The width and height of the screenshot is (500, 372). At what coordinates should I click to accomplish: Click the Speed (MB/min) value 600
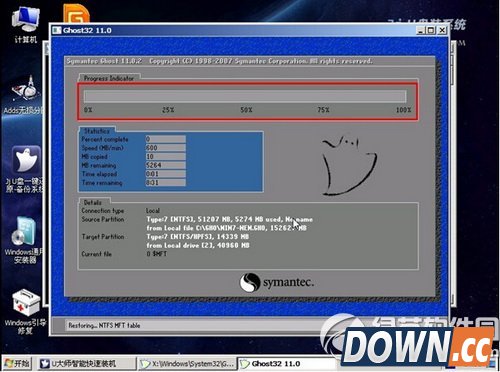tap(165, 148)
